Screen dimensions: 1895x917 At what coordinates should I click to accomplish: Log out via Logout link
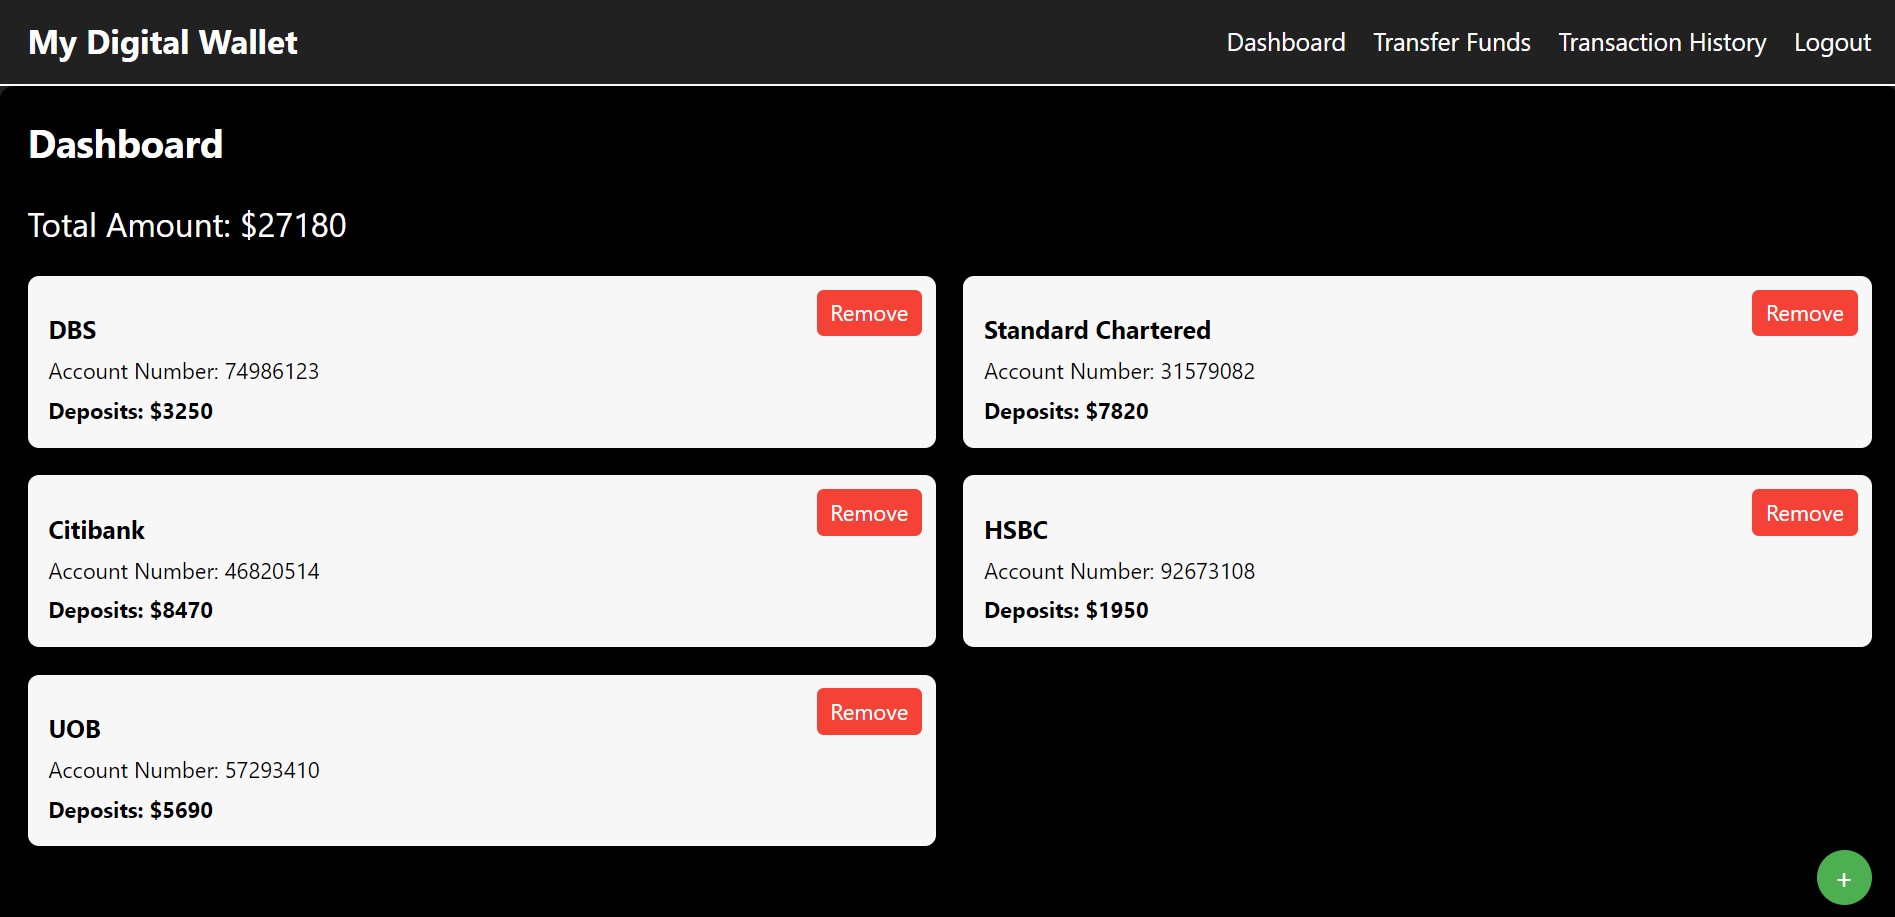[x=1832, y=42]
